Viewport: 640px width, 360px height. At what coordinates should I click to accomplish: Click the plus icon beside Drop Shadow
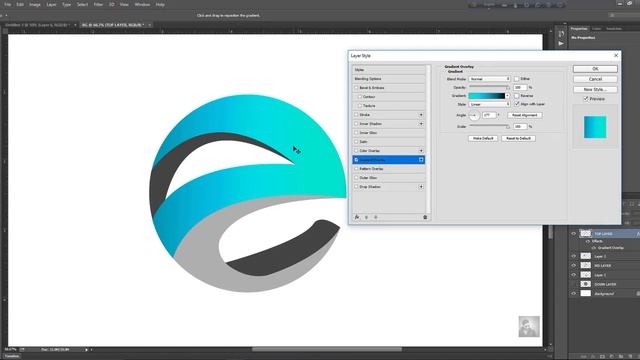click(x=421, y=187)
